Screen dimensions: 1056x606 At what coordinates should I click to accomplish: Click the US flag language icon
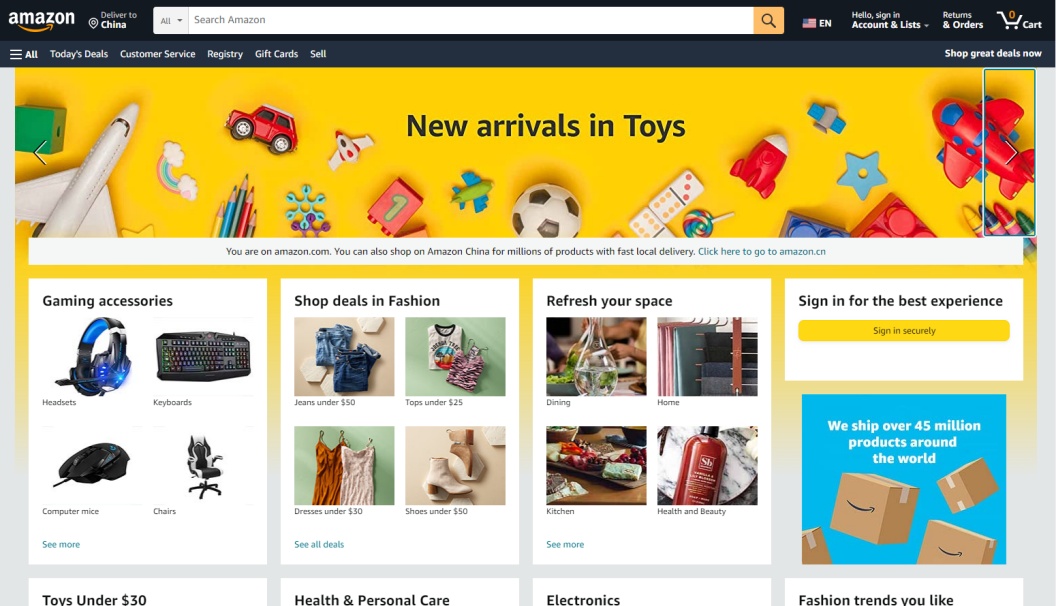(x=809, y=24)
